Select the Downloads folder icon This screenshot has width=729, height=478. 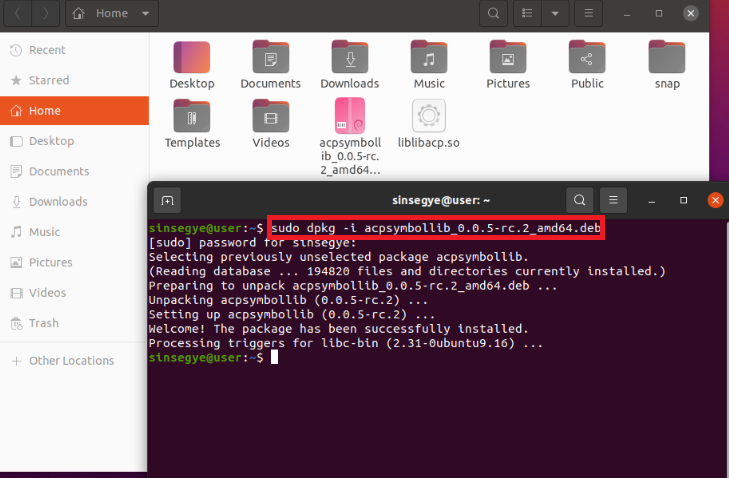350,57
